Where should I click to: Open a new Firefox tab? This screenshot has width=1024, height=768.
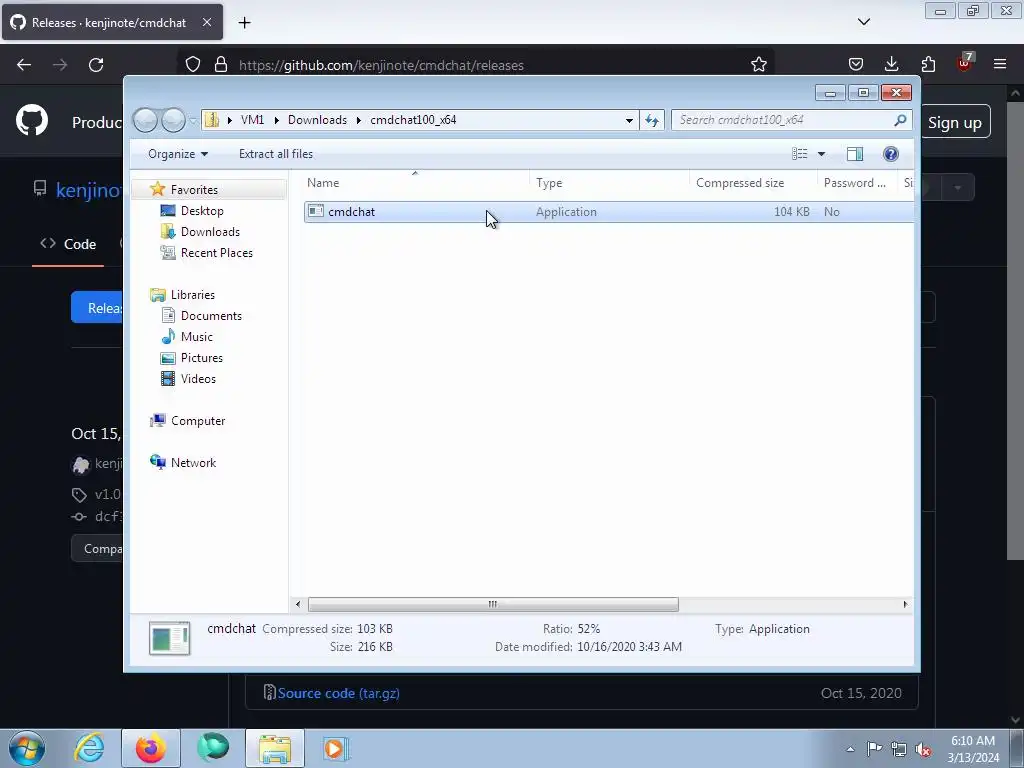tap(244, 23)
